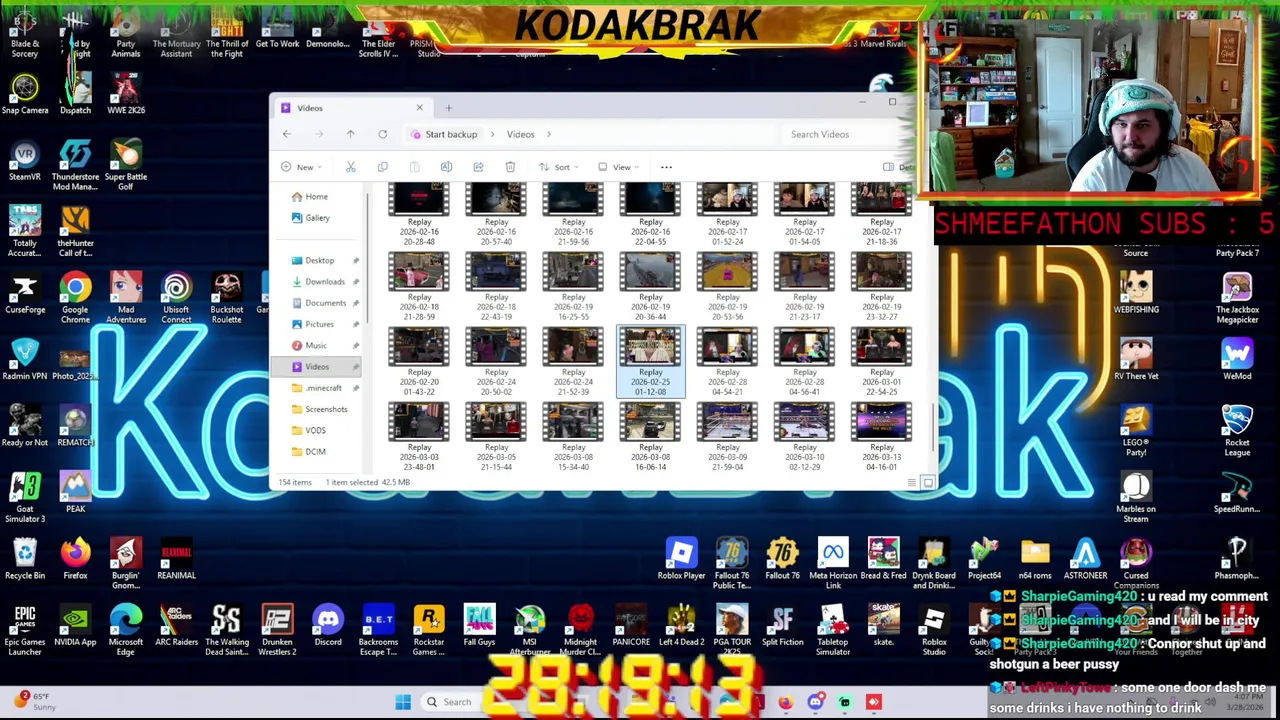The width and height of the screenshot is (1280, 720).
Task: Open VODS folder in navigation pane
Action: click(314, 430)
